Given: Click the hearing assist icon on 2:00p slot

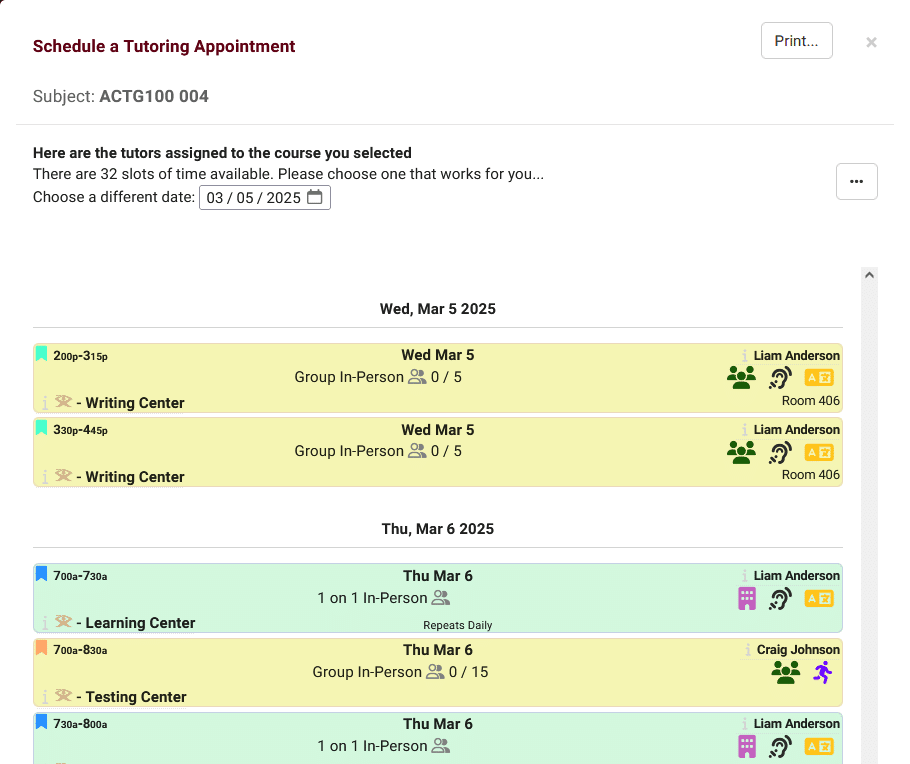Looking at the screenshot, I should pyautogui.click(x=780, y=377).
